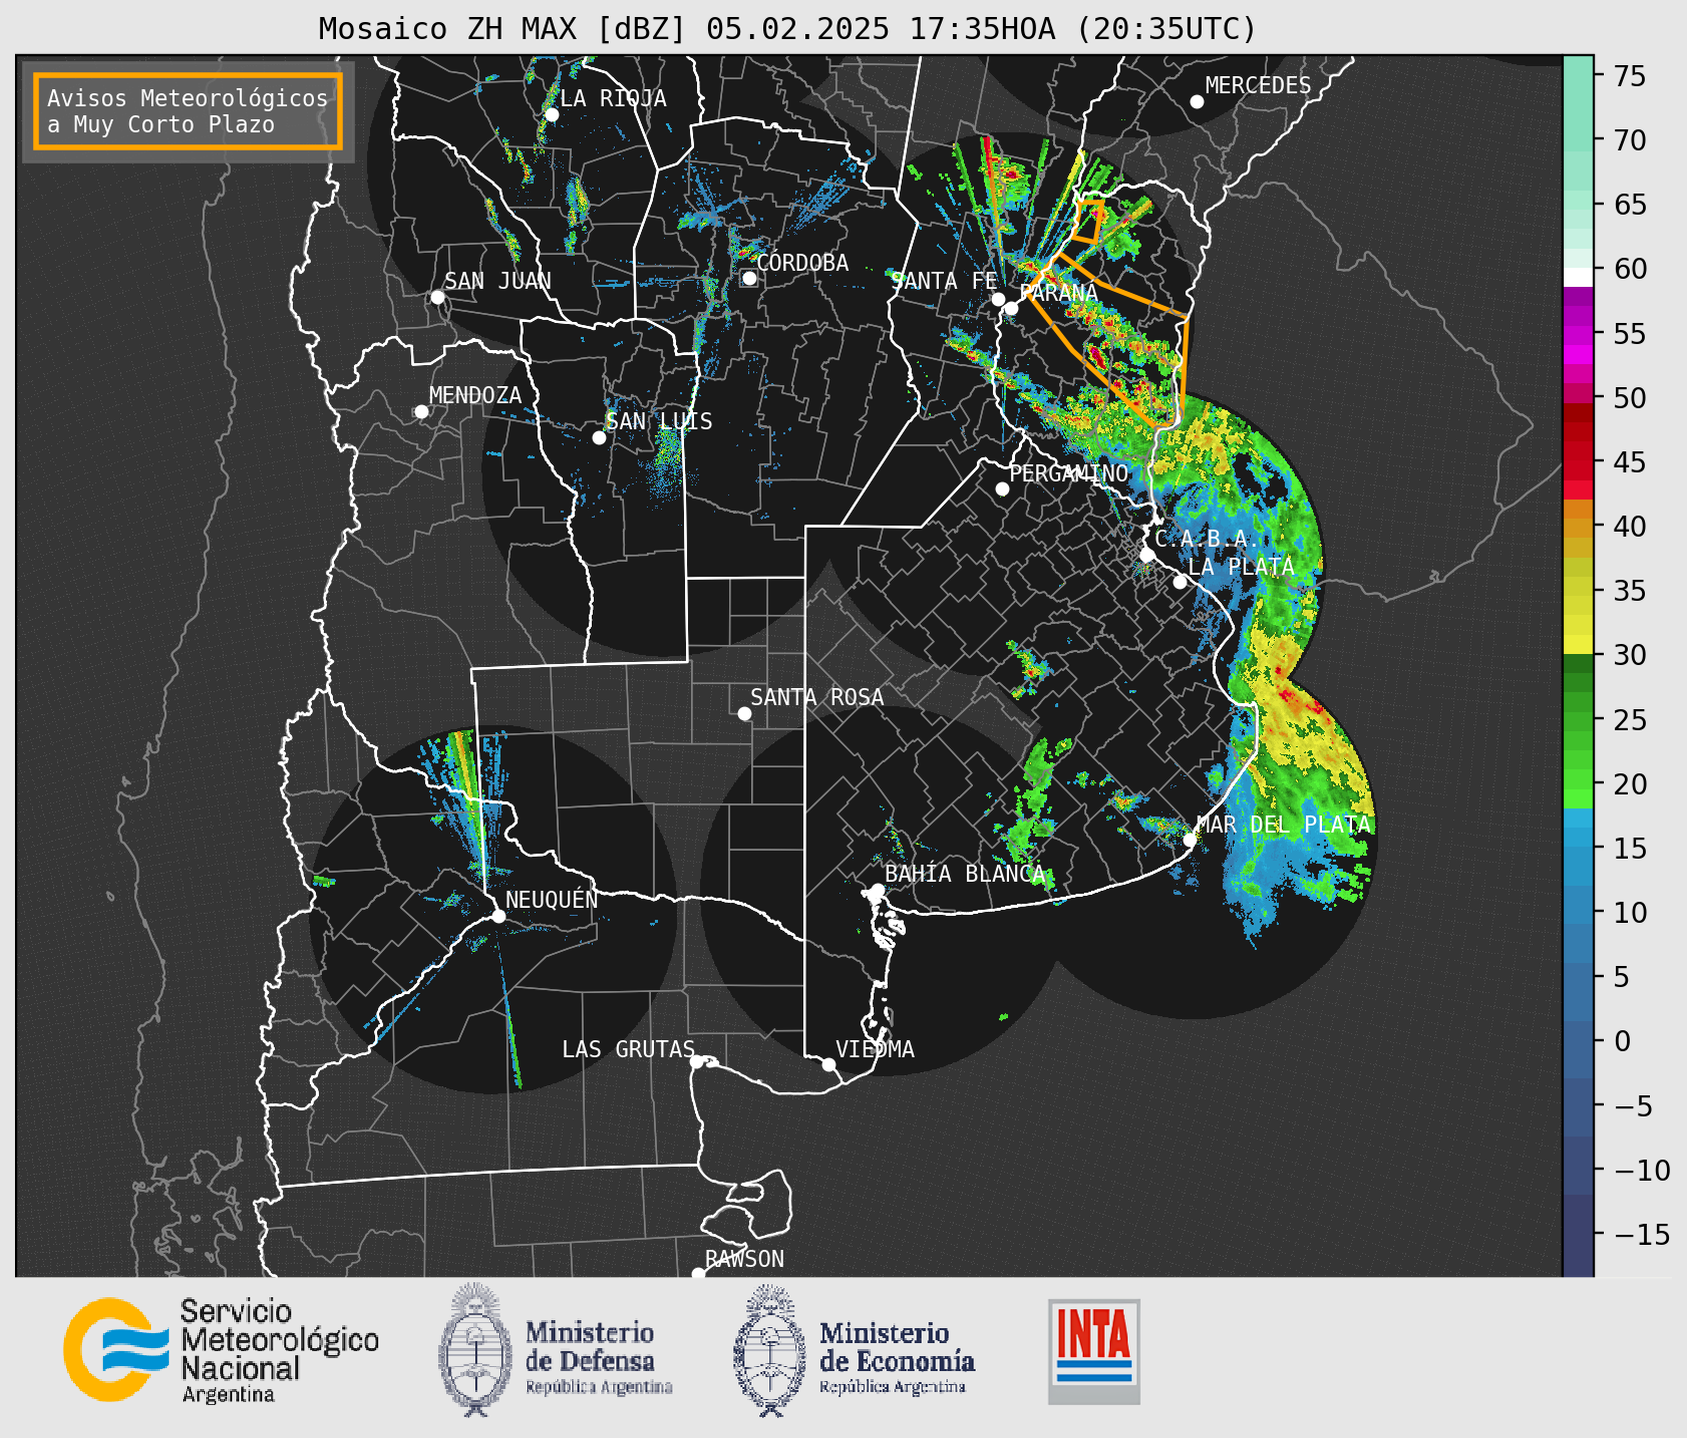Screen dimensions: 1687x1438
Task: Select the Córdoba city marker dot
Action: (749, 278)
